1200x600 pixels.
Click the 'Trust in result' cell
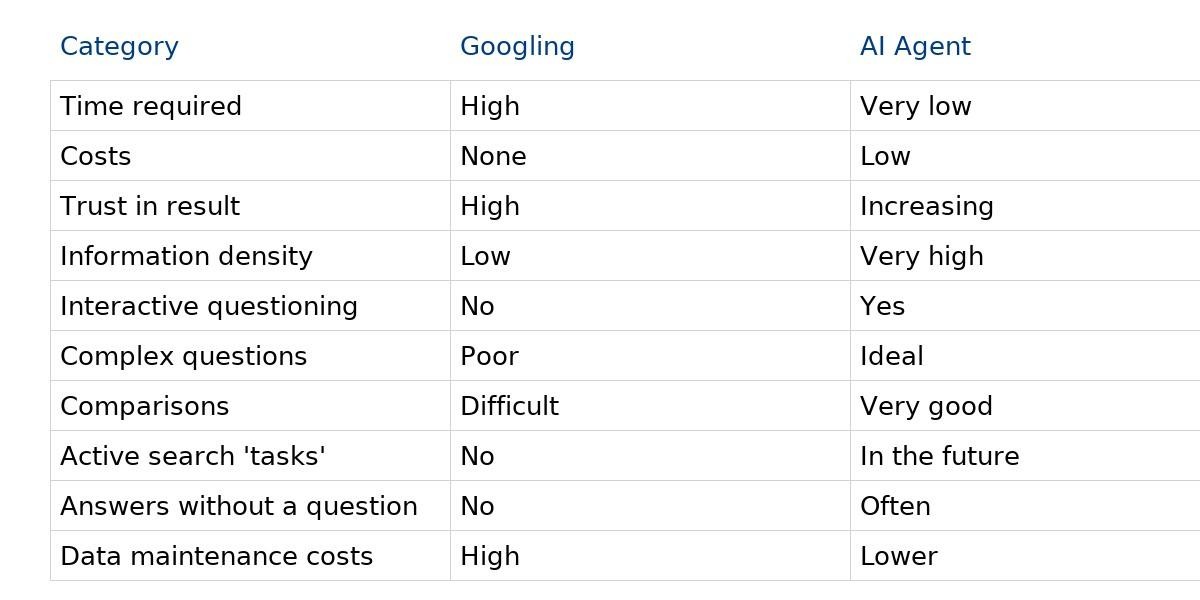pos(150,206)
